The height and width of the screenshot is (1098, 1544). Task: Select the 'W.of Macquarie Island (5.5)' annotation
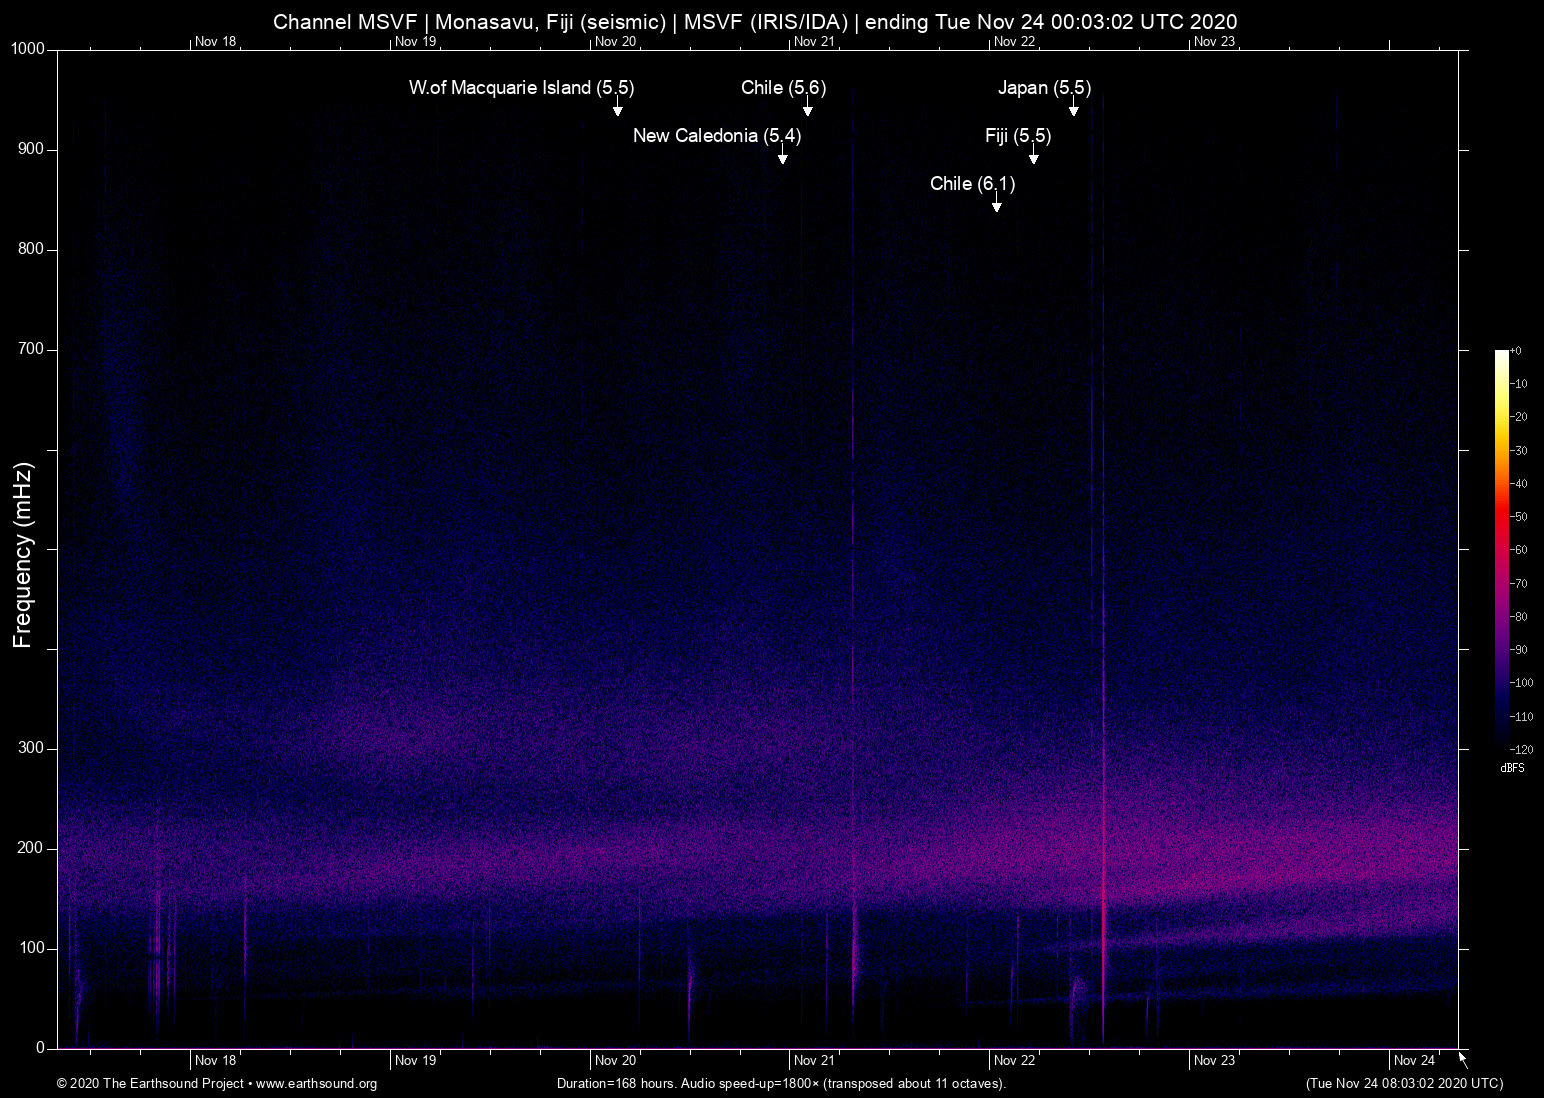pos(522,88)
